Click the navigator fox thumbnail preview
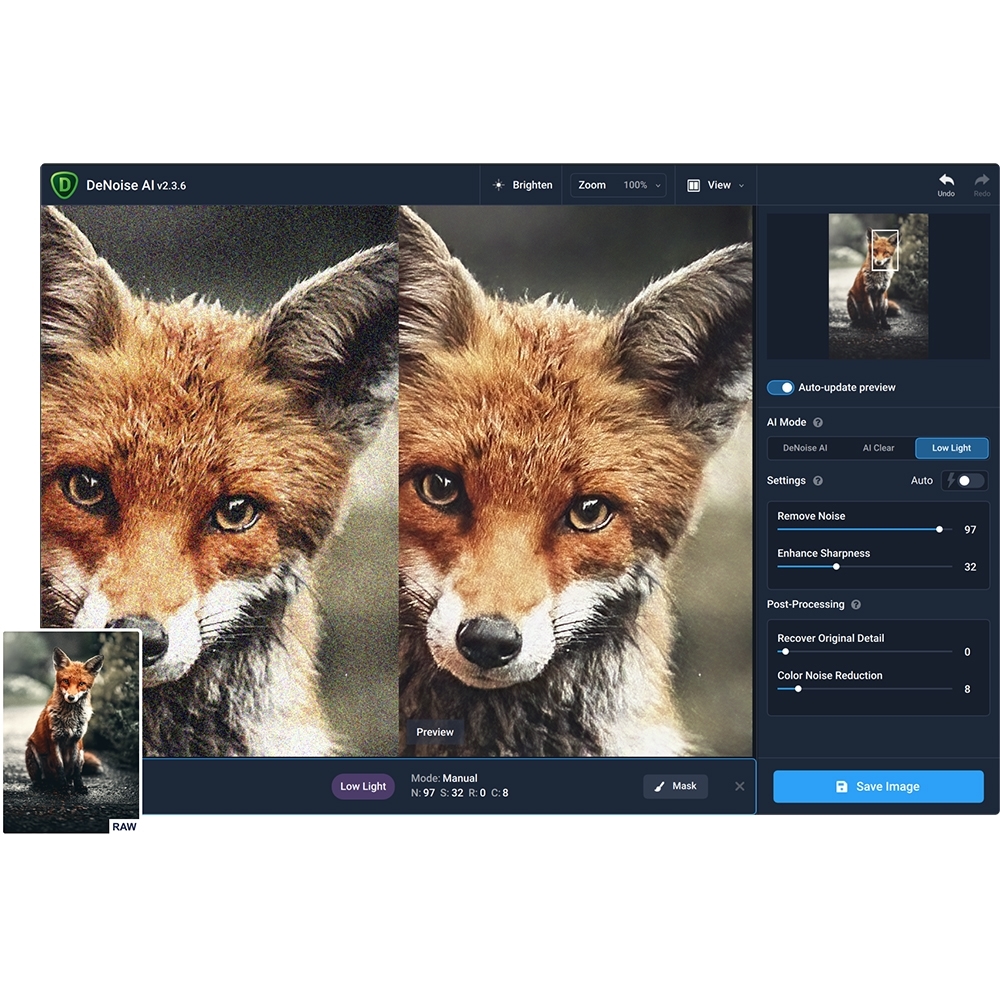1000x1000 pixels. coord(878,286)
